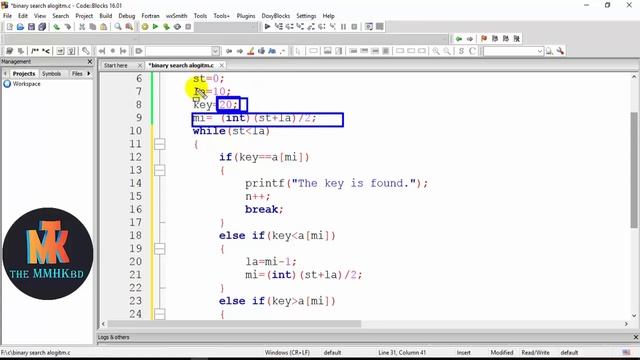
Task: Click the debugger Next line icon
Action: pyautogui.click(x=289, y=27)
